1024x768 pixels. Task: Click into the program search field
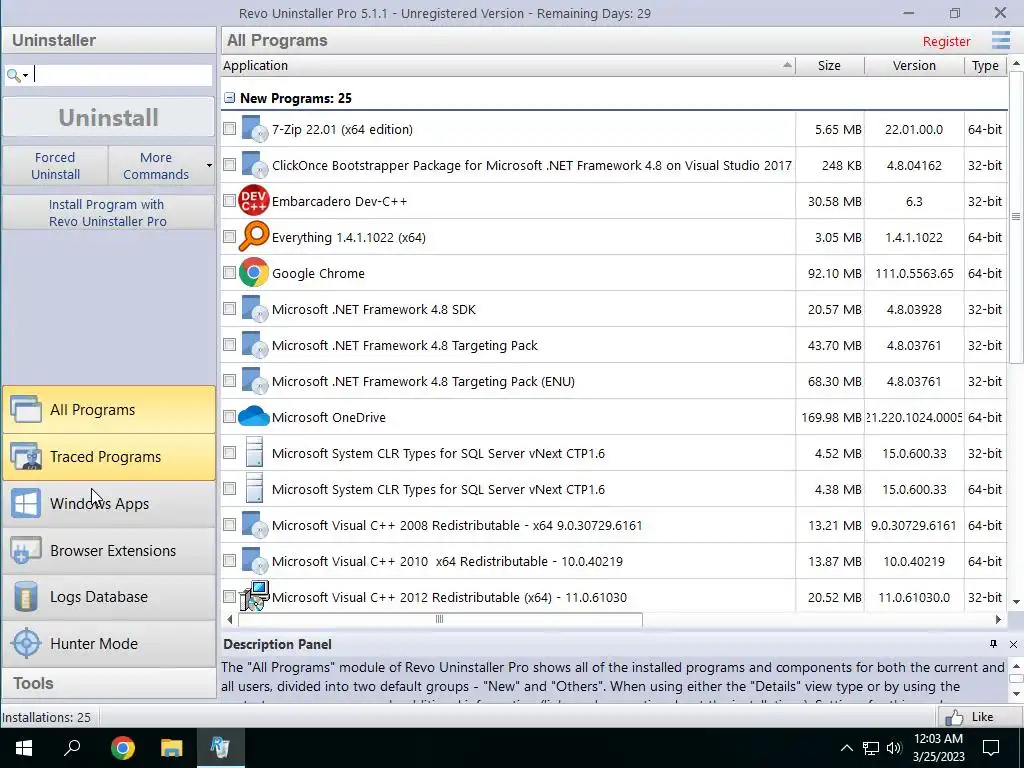click(x=122, y=75)
